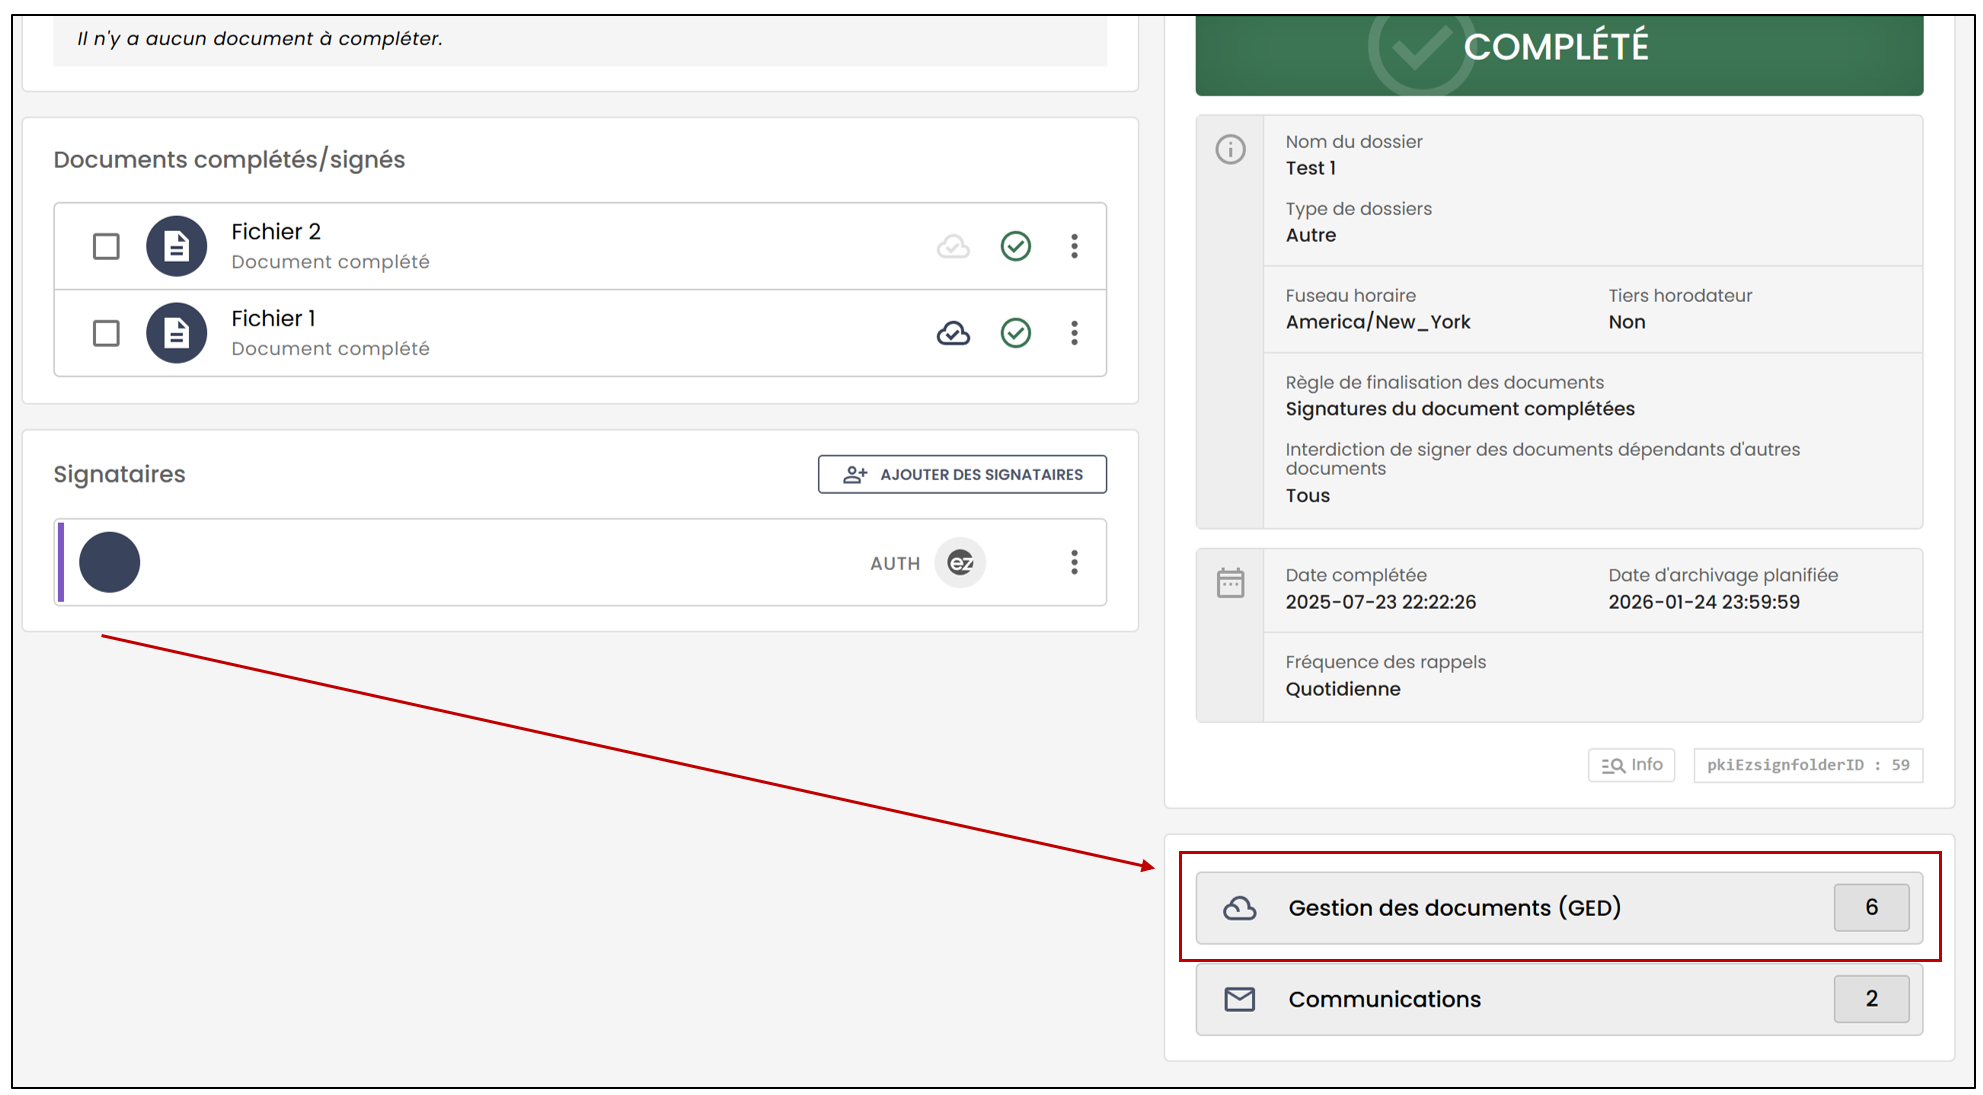Open the three-dot menu for Fichier 2

pos(1075,246)
